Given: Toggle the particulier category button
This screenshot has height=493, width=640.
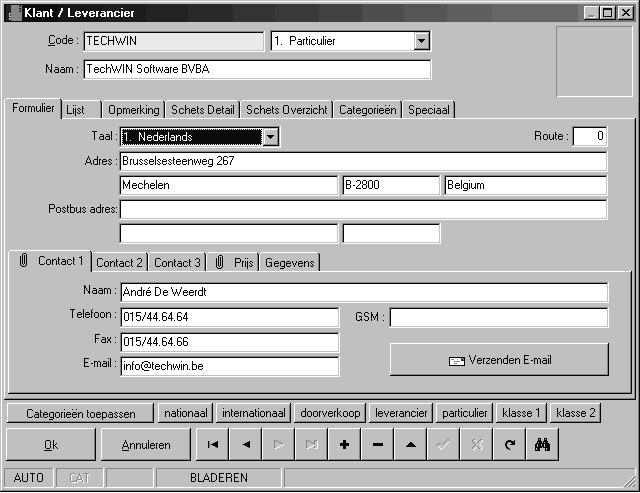Looking at the screenshot, I should [464, 413].
